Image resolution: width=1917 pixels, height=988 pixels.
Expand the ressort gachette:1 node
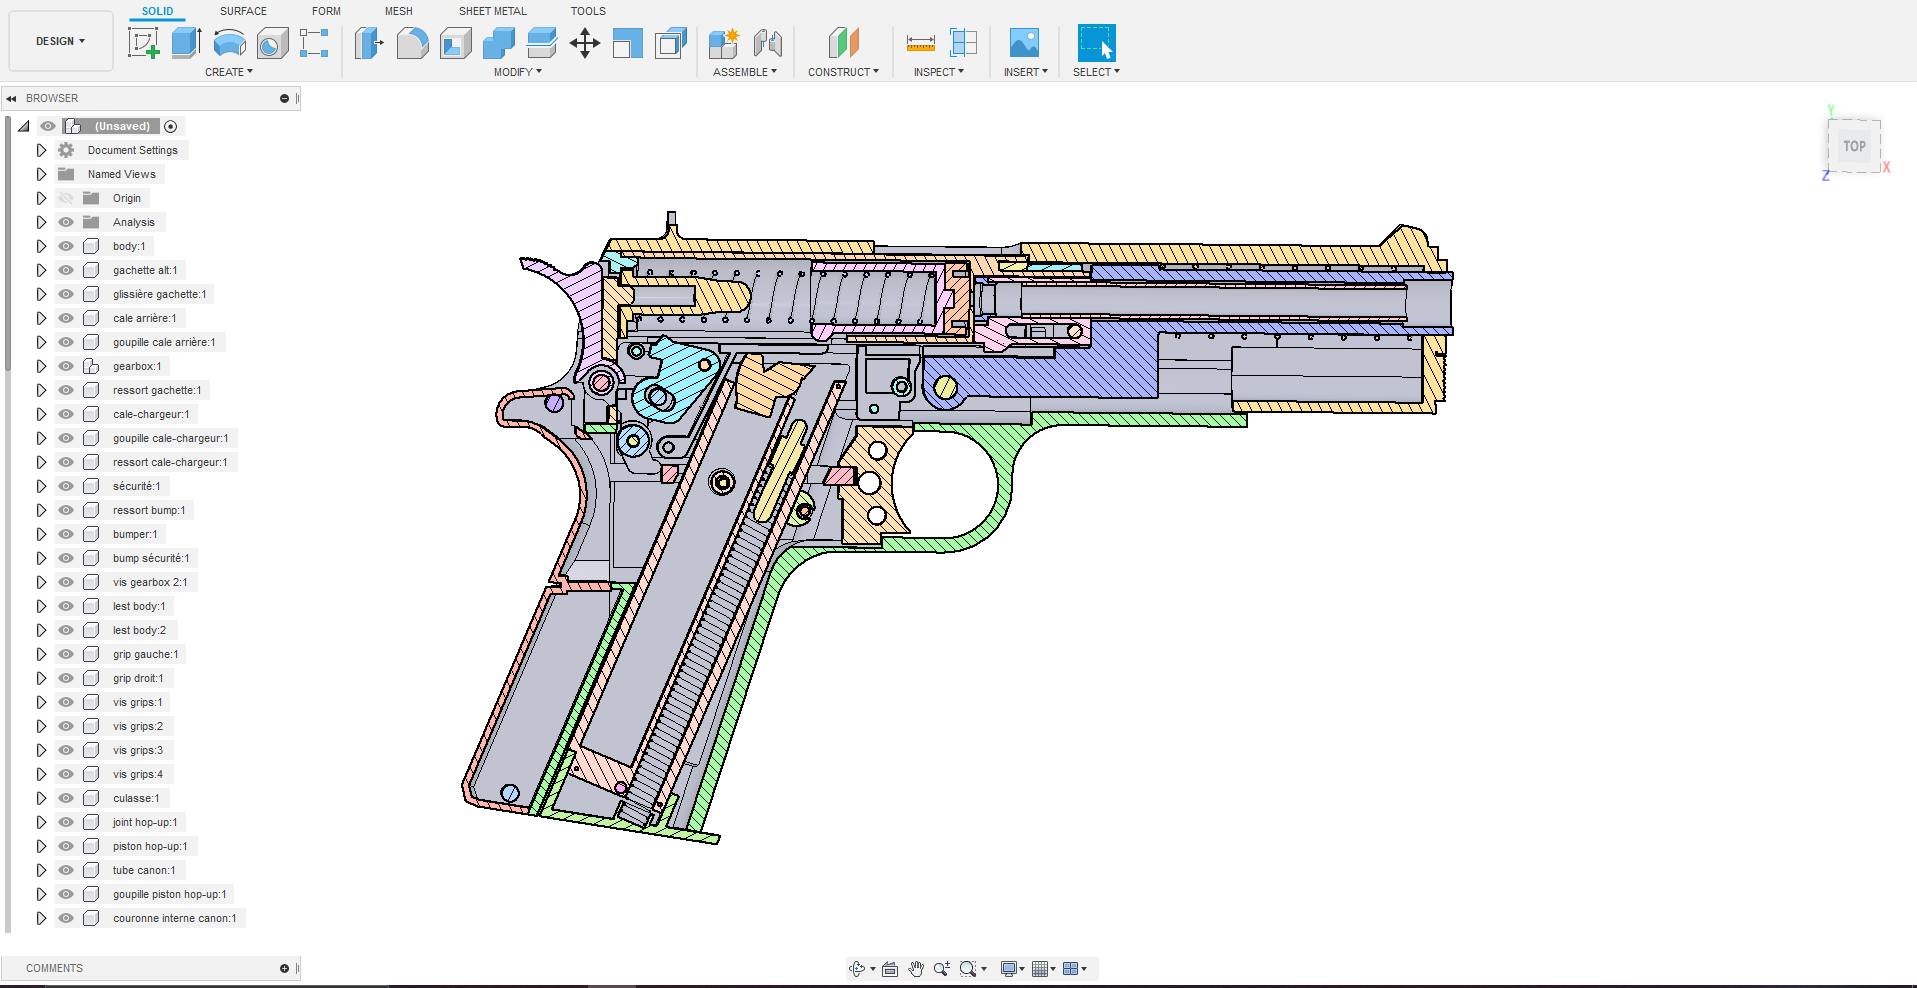click(x=41, y=390)
